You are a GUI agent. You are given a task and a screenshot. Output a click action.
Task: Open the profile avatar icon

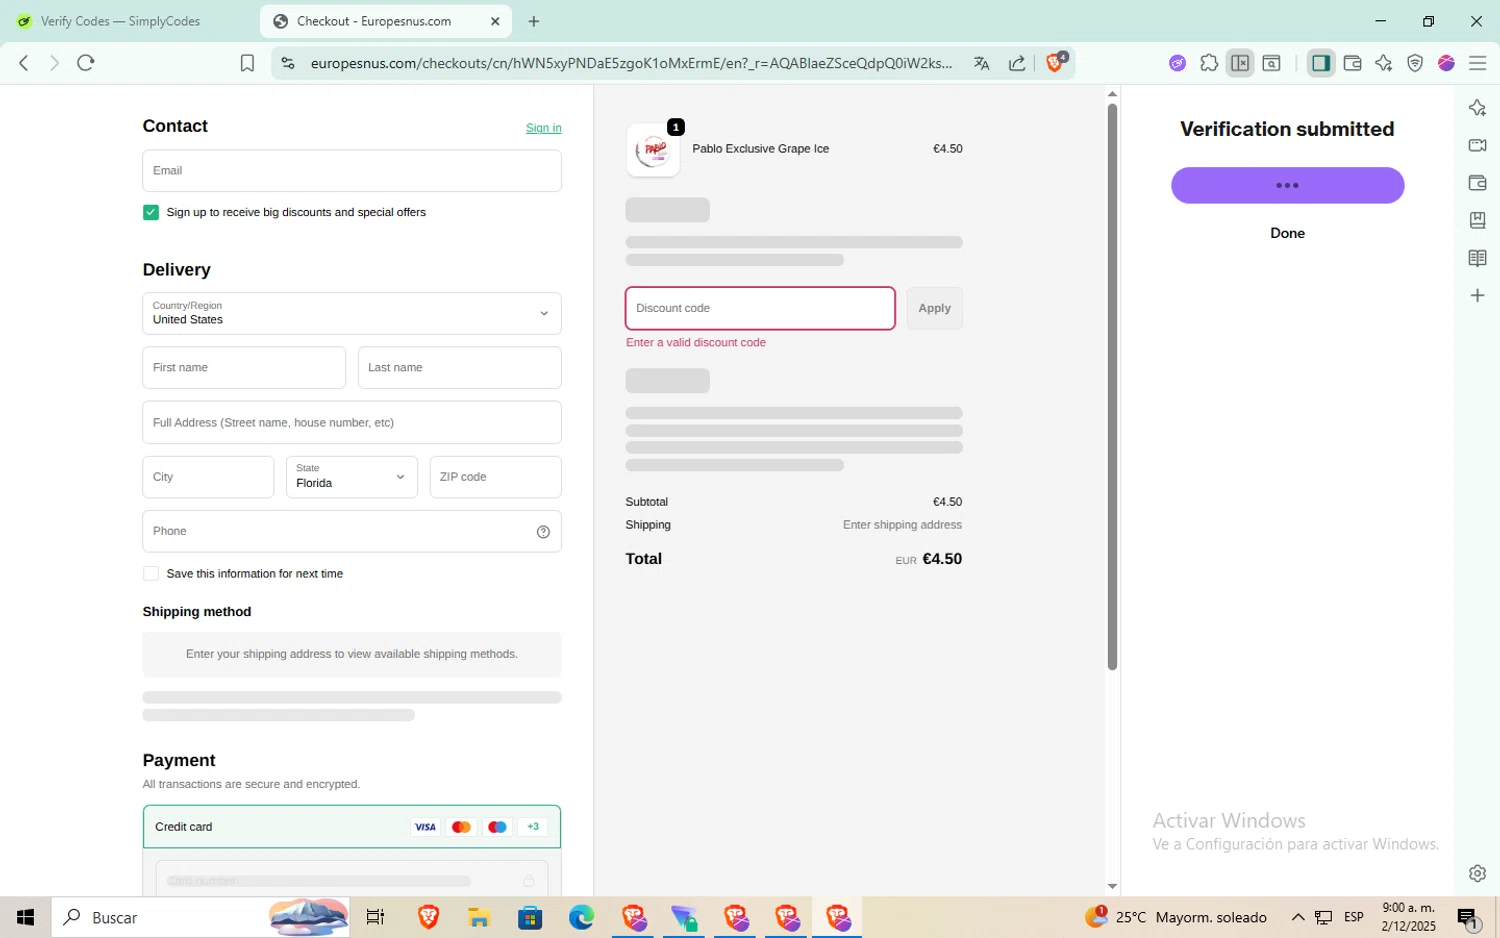1446,63
